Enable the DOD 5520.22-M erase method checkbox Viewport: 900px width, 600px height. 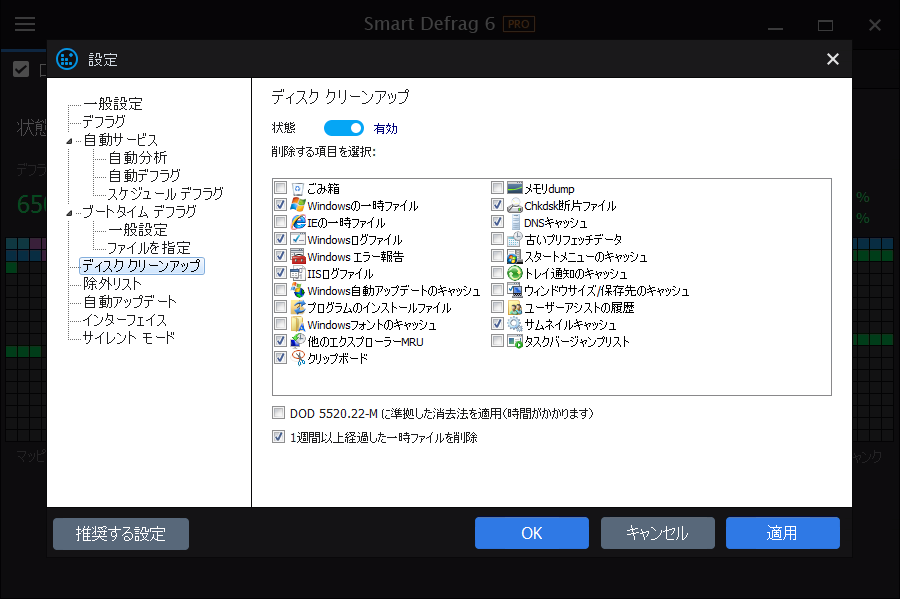point(278,413)
